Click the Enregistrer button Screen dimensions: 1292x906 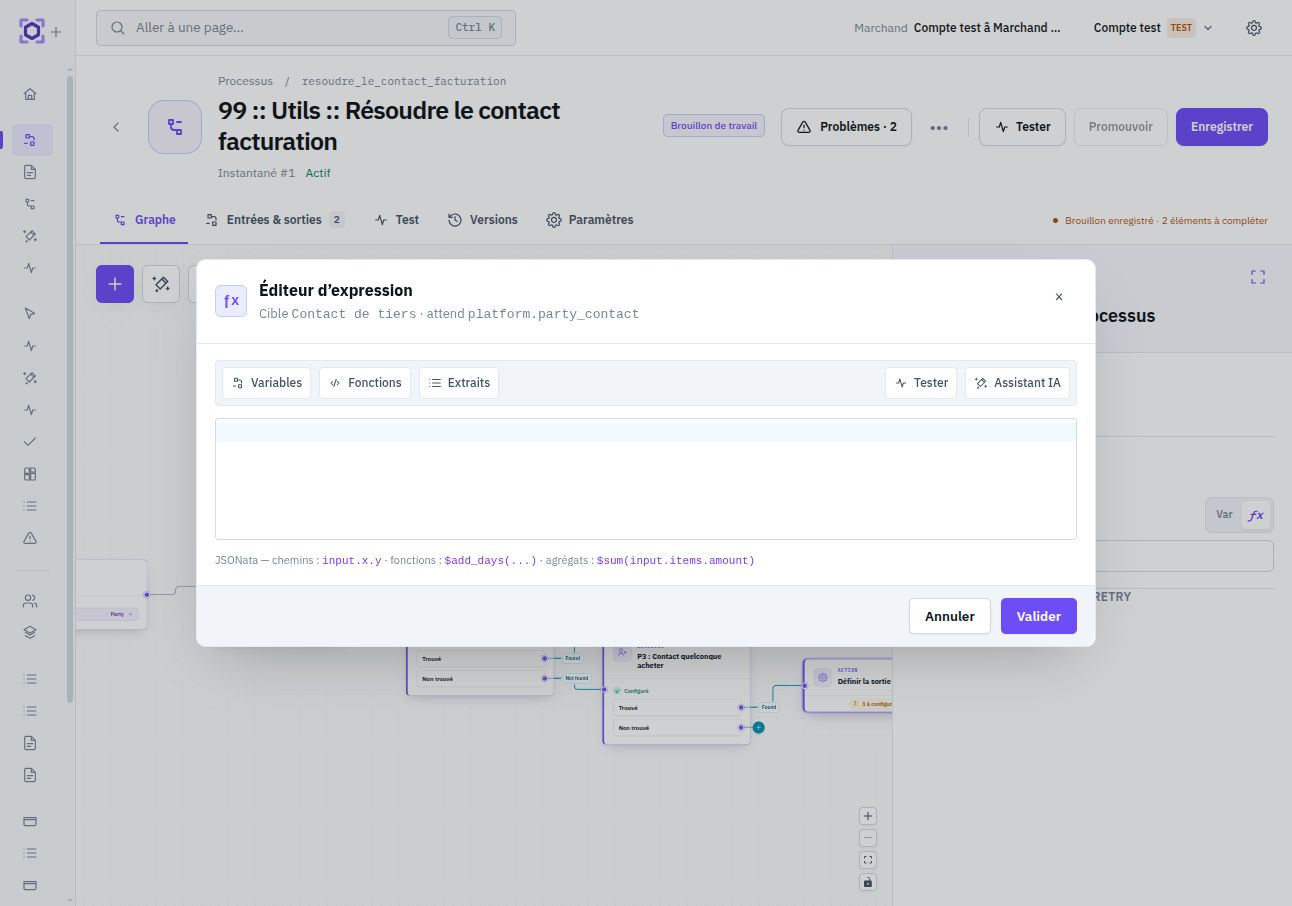point(1222,127)
